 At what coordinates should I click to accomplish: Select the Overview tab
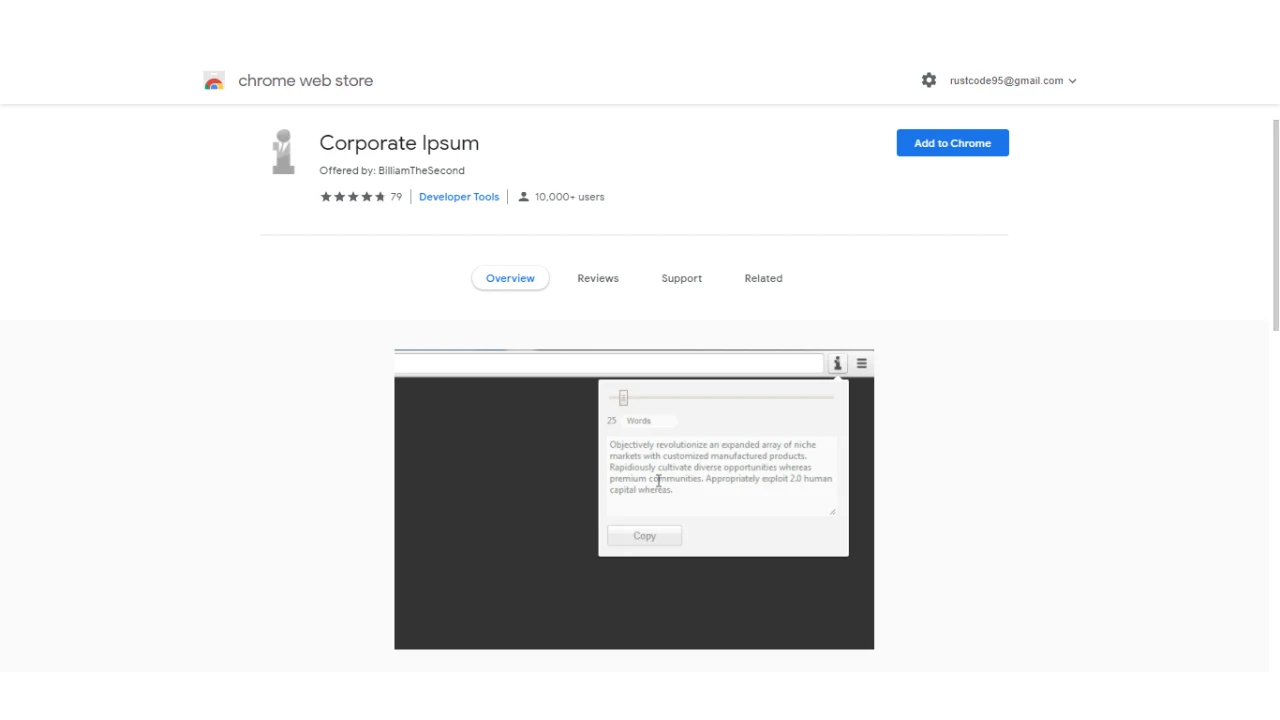coord(510,278)
